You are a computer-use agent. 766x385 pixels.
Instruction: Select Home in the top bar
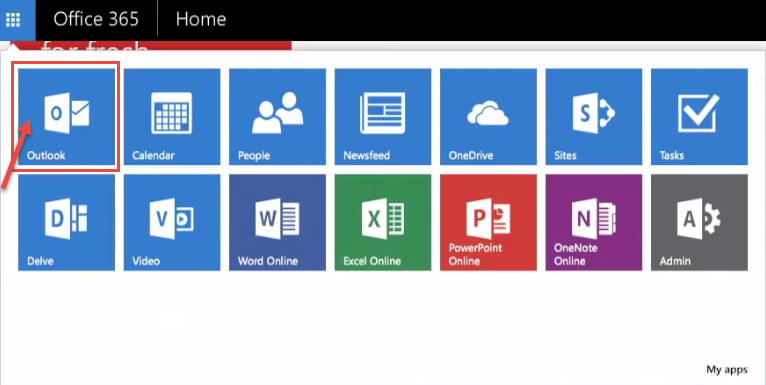coord(201,19)
